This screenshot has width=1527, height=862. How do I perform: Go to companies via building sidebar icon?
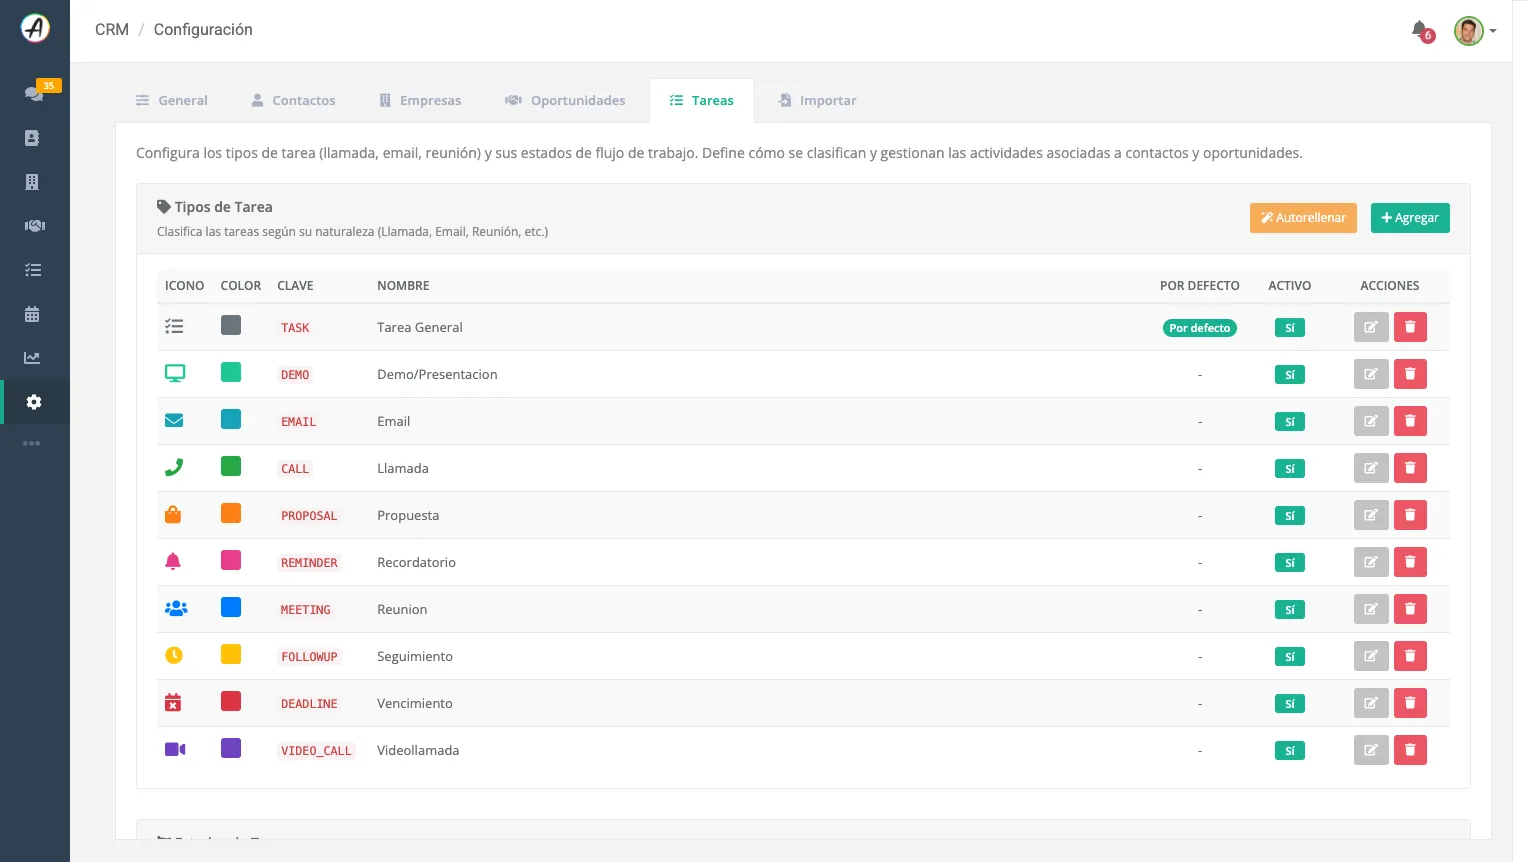click(32, 182)
